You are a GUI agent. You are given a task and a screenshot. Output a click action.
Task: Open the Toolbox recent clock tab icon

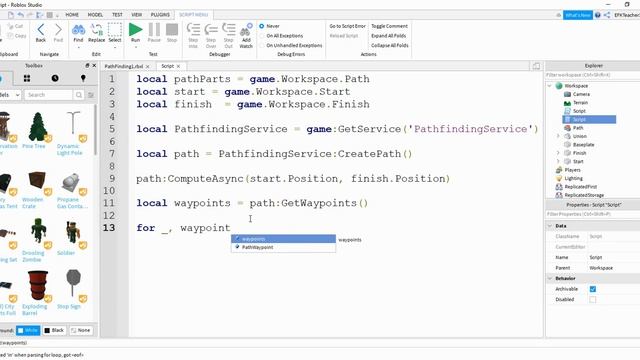click(55, 78)
